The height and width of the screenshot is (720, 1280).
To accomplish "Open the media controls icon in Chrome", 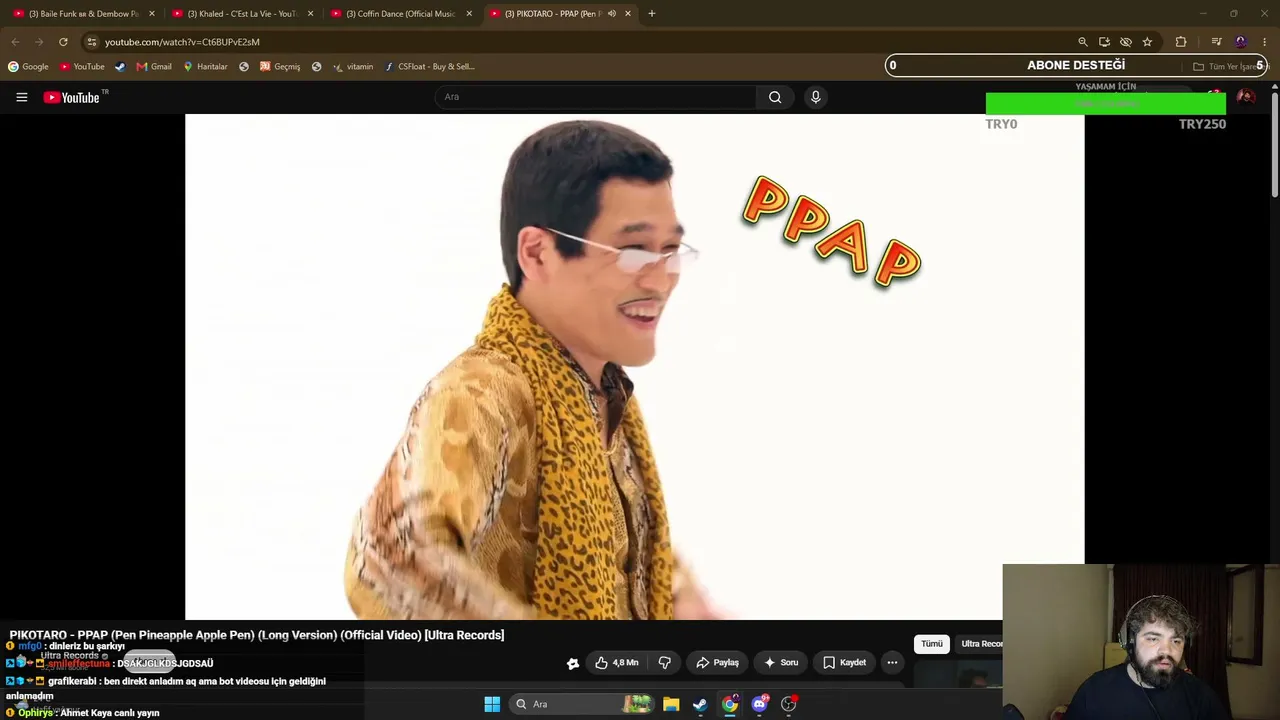I will point(1216,42).
